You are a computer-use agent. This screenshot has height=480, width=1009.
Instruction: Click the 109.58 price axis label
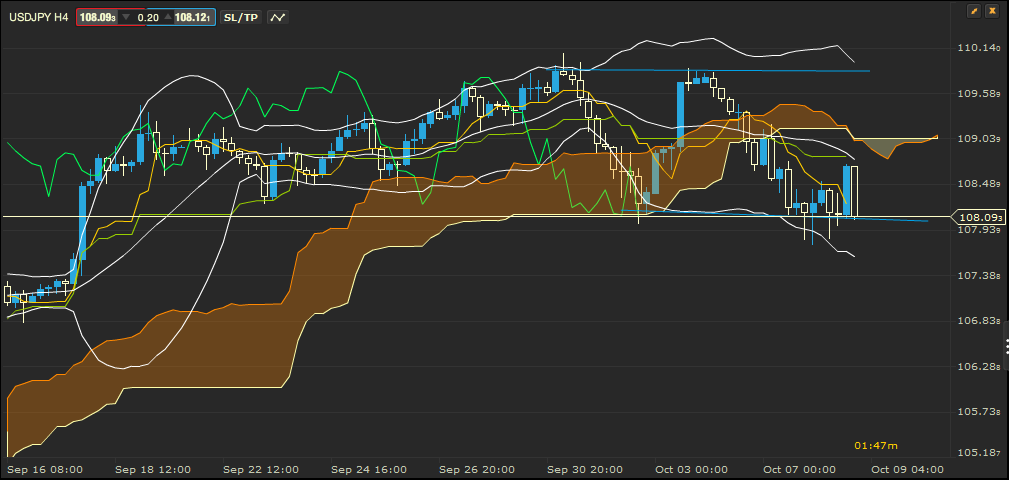click(977, 94)
